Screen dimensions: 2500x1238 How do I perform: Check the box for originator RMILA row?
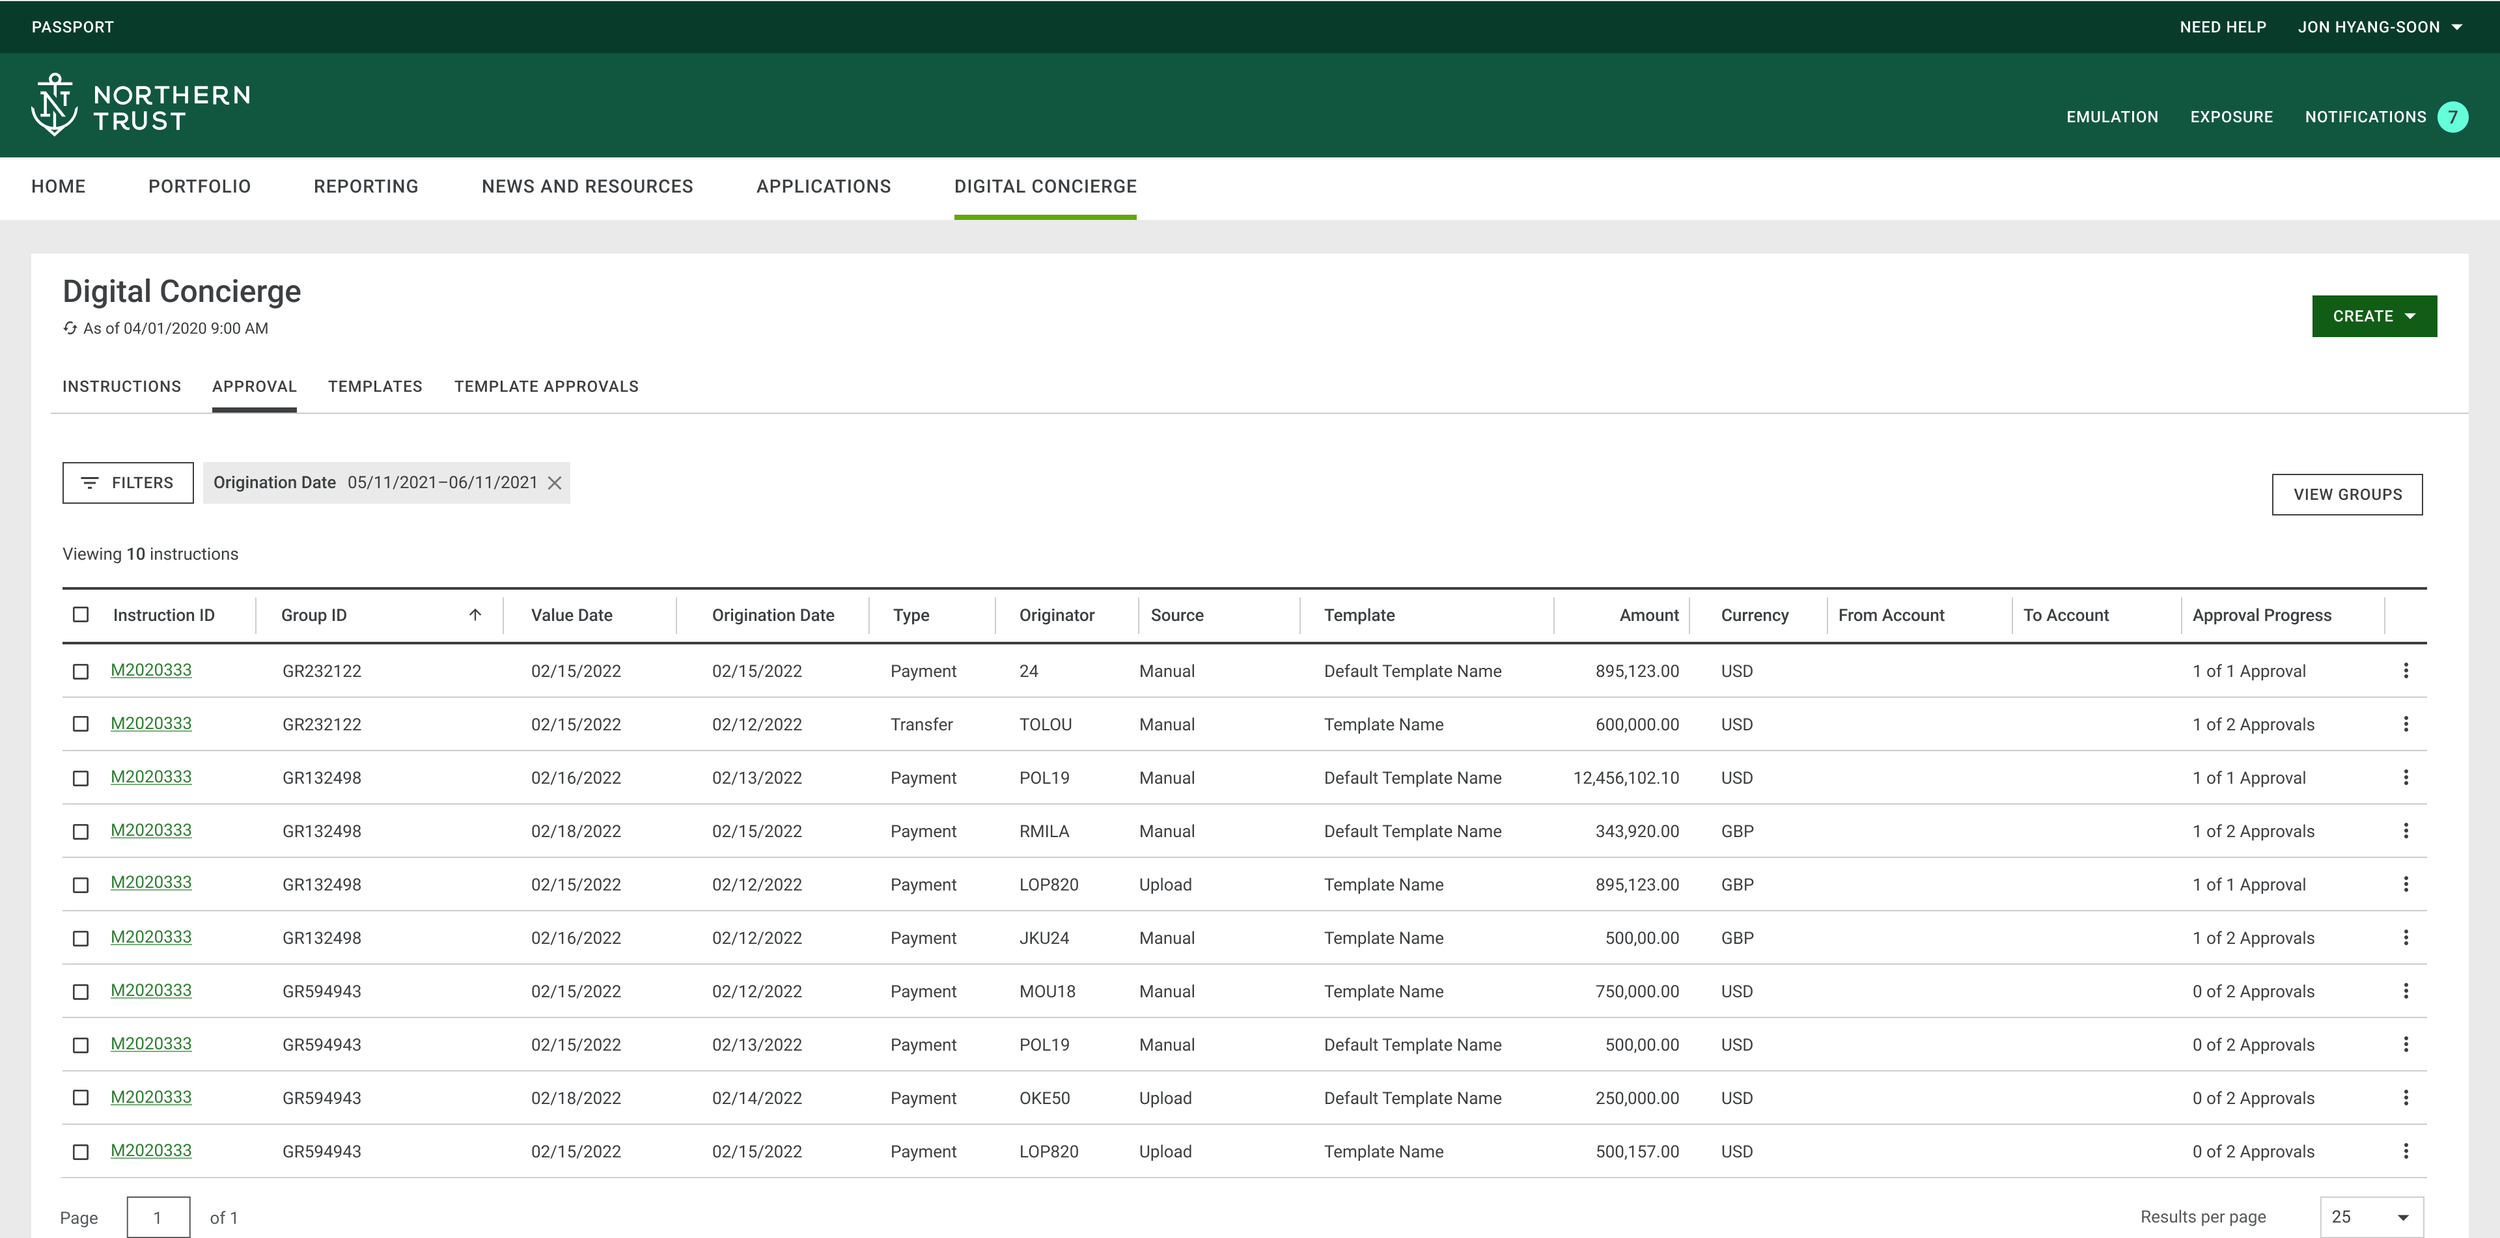pyautogui.click(x=81, y=832)
